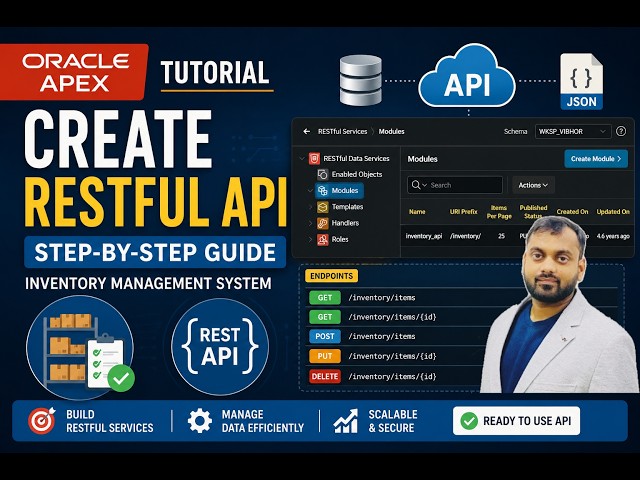Image resolution: width=640 pixels, height=480 pixels.
Task: Click the Handlers tree node icon
Action: pos(322,223)
